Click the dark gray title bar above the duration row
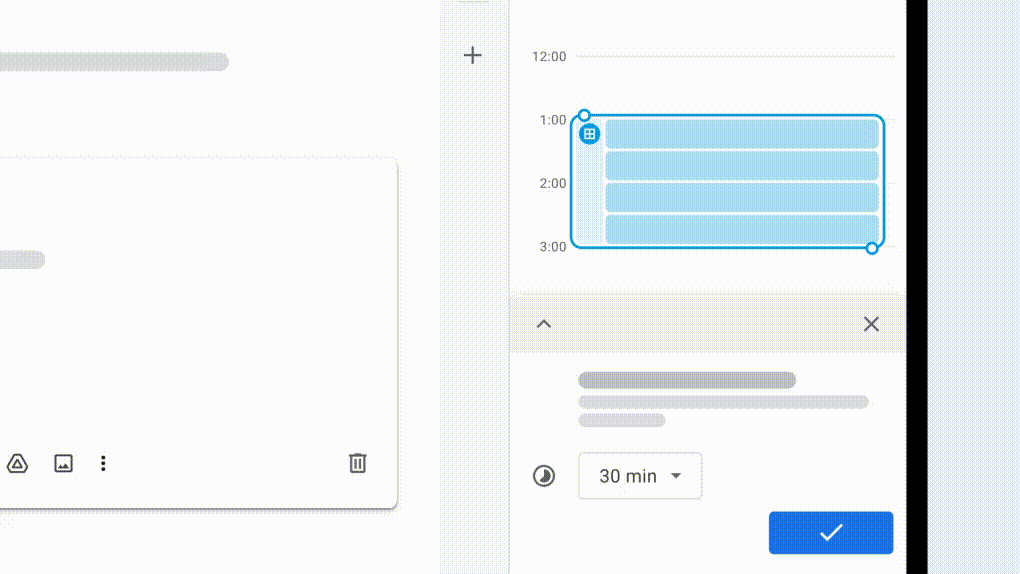Screen dimensions: 1020x574 pos(687,380)
